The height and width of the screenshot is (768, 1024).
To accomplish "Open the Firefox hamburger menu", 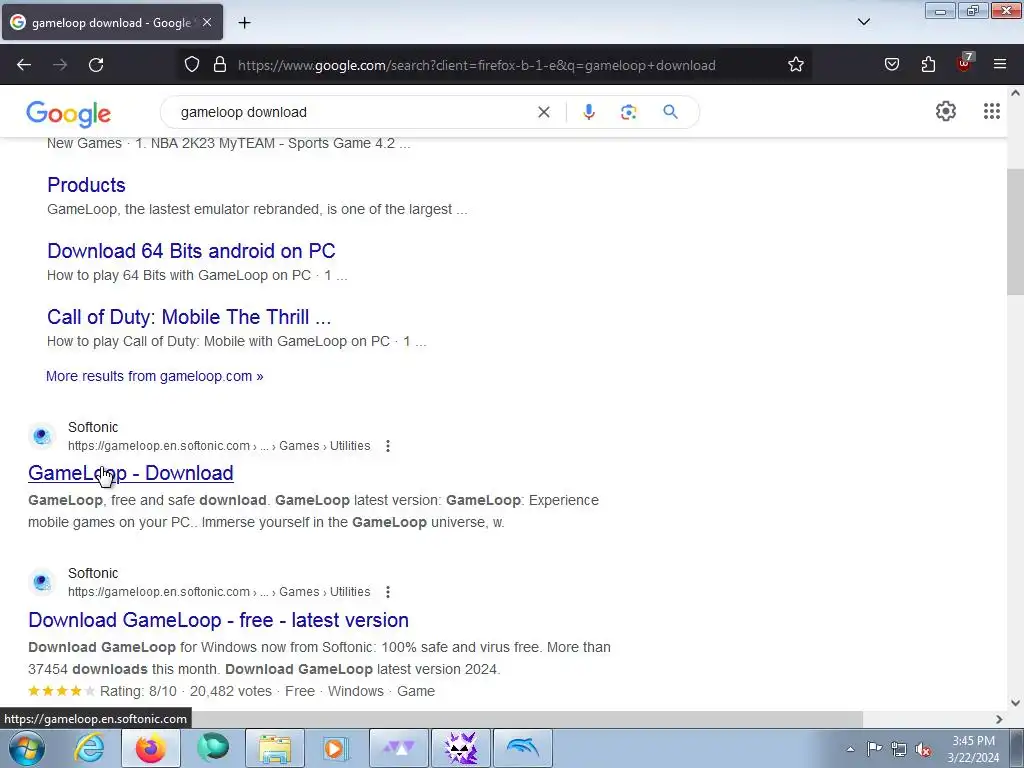I will (x=1000, y=64).
